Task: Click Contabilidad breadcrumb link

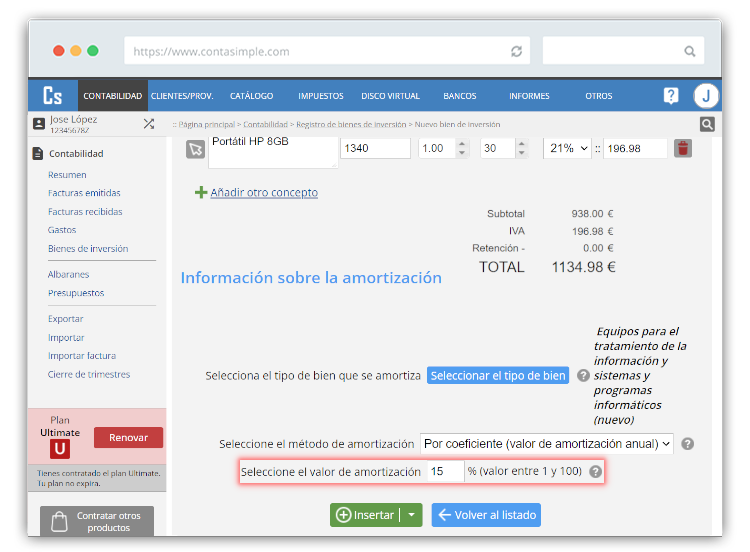Action: [x=265, y=124]
